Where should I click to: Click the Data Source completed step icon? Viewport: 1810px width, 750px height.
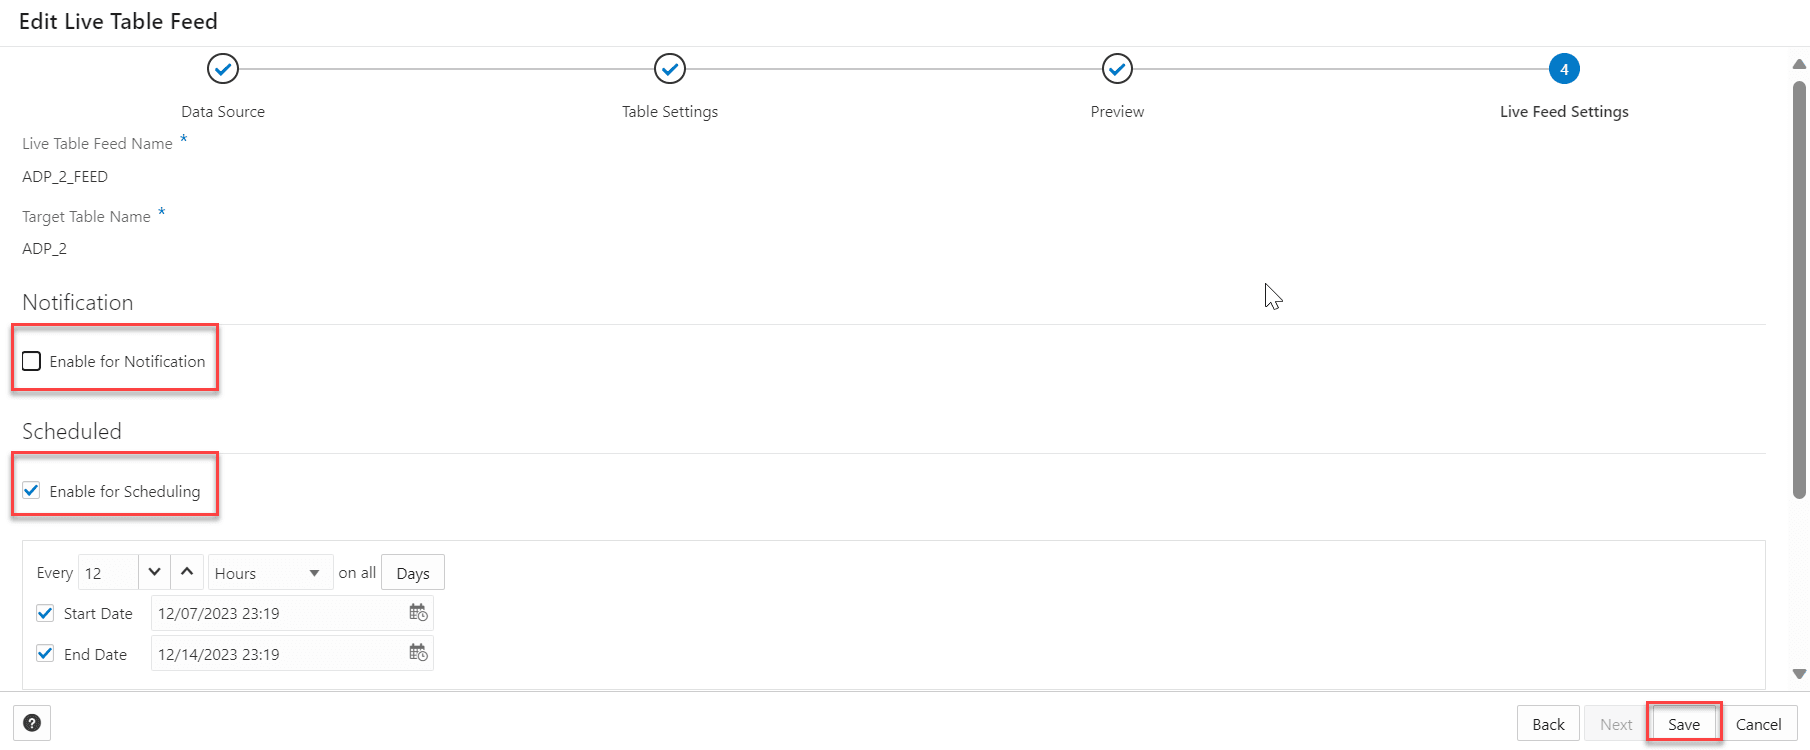click(x=222, y=68)
